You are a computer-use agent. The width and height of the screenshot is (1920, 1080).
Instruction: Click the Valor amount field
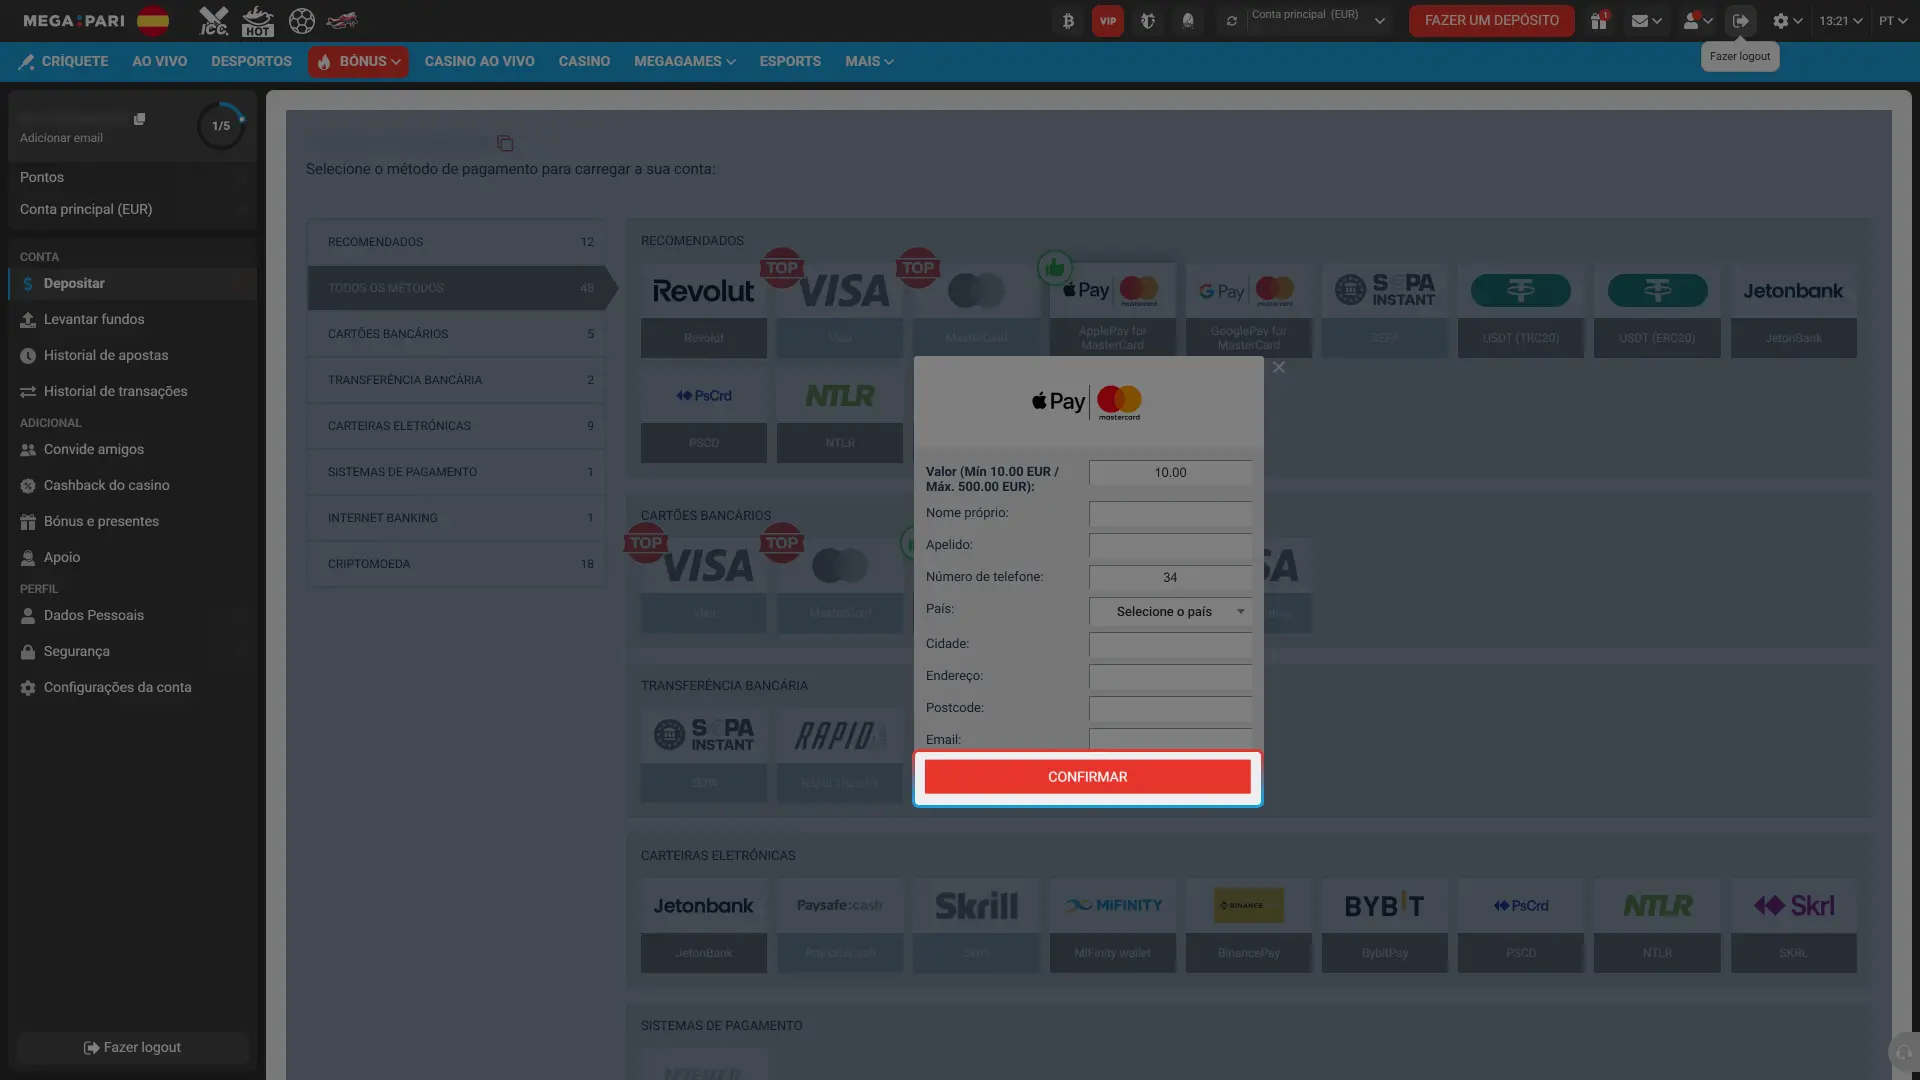click(x=1170, y=473)
